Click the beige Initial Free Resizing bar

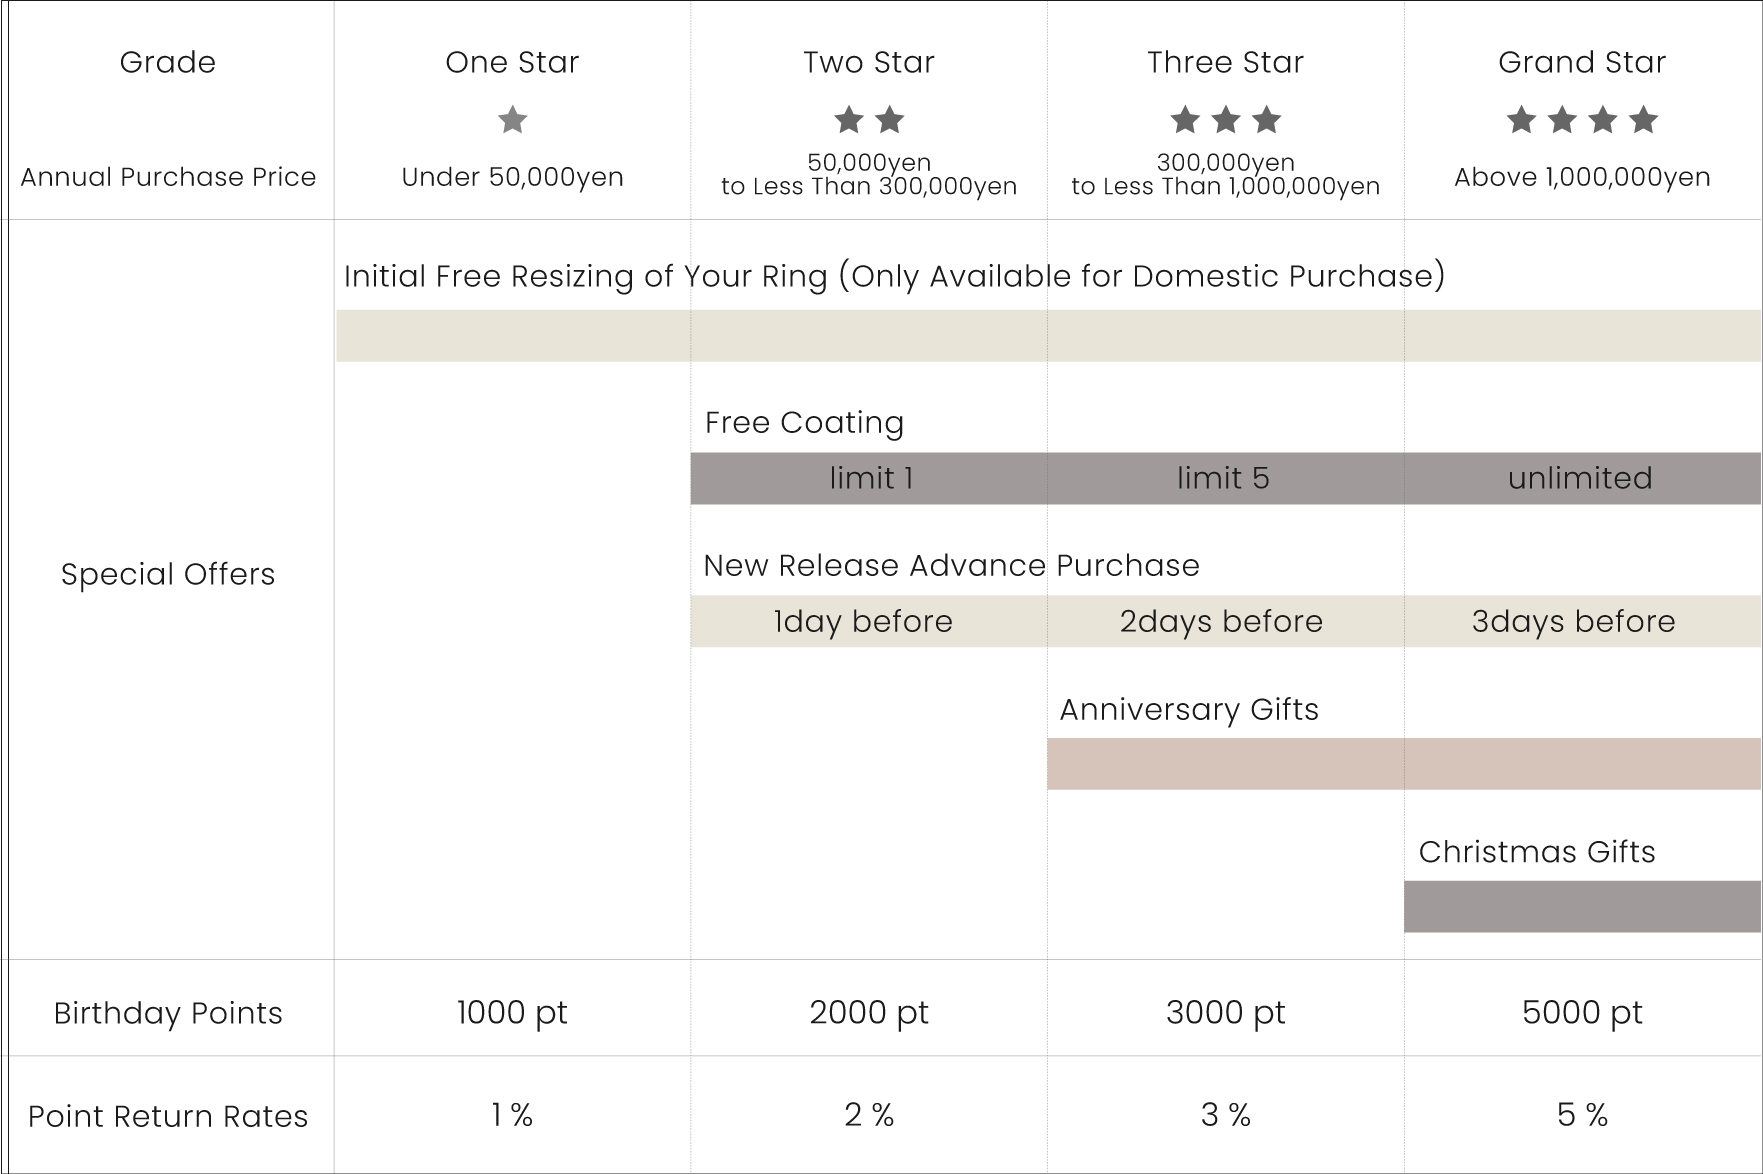pos(1048,335)
